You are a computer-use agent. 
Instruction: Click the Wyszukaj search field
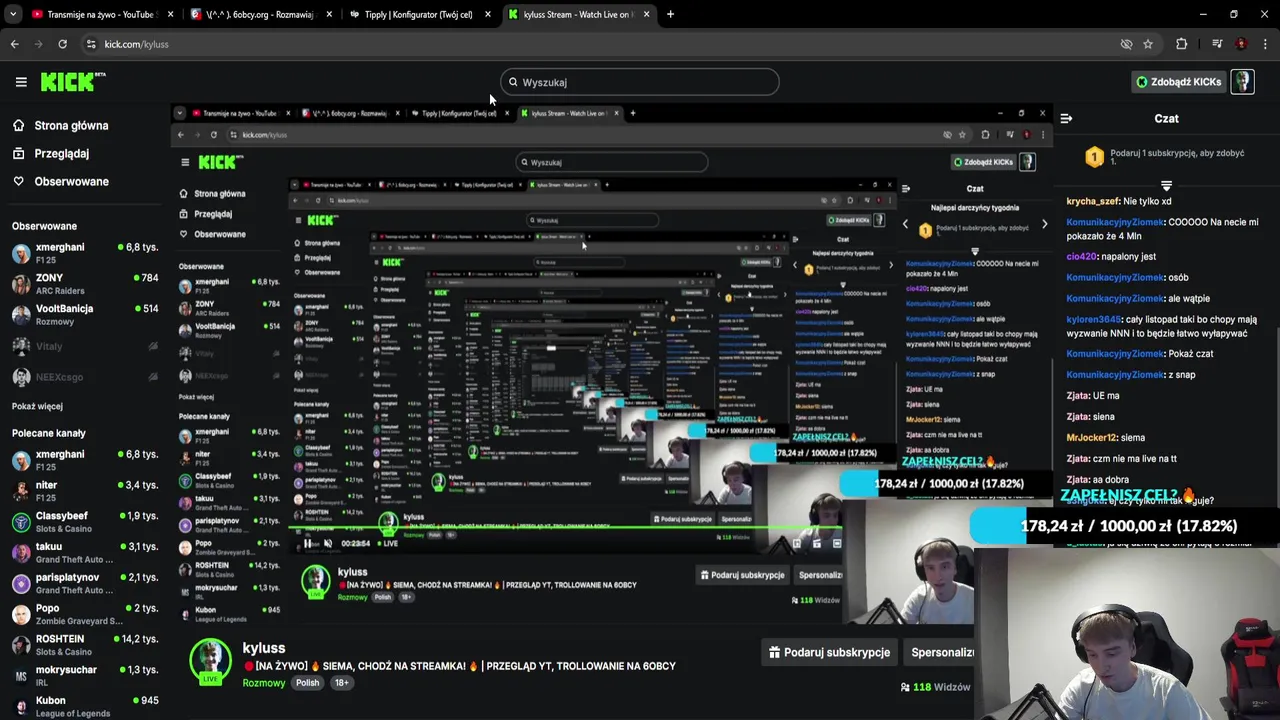point(640,82)
